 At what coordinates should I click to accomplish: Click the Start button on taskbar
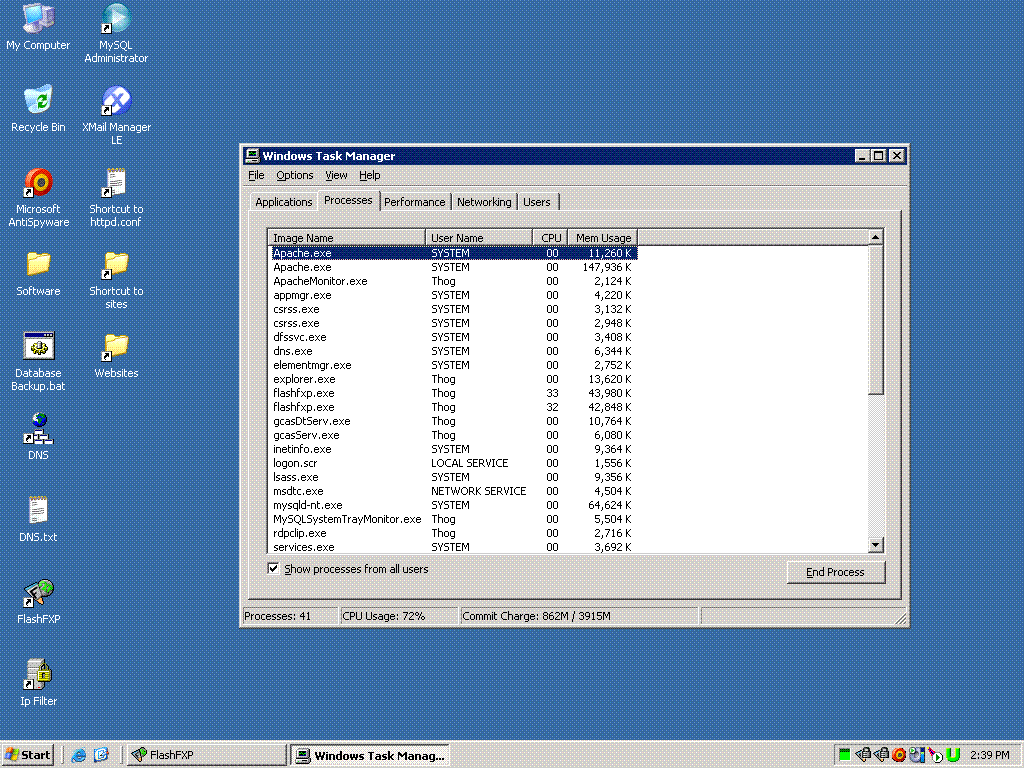click(28, 755)
